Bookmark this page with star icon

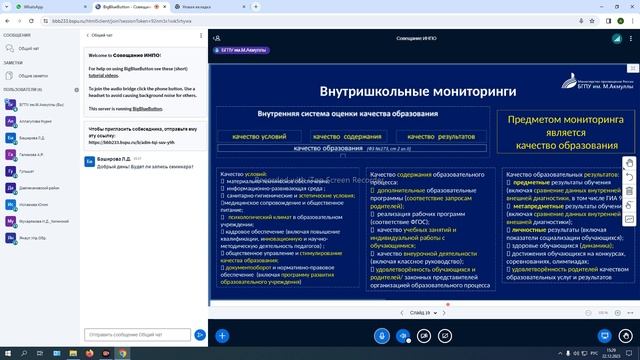point(592,21)
